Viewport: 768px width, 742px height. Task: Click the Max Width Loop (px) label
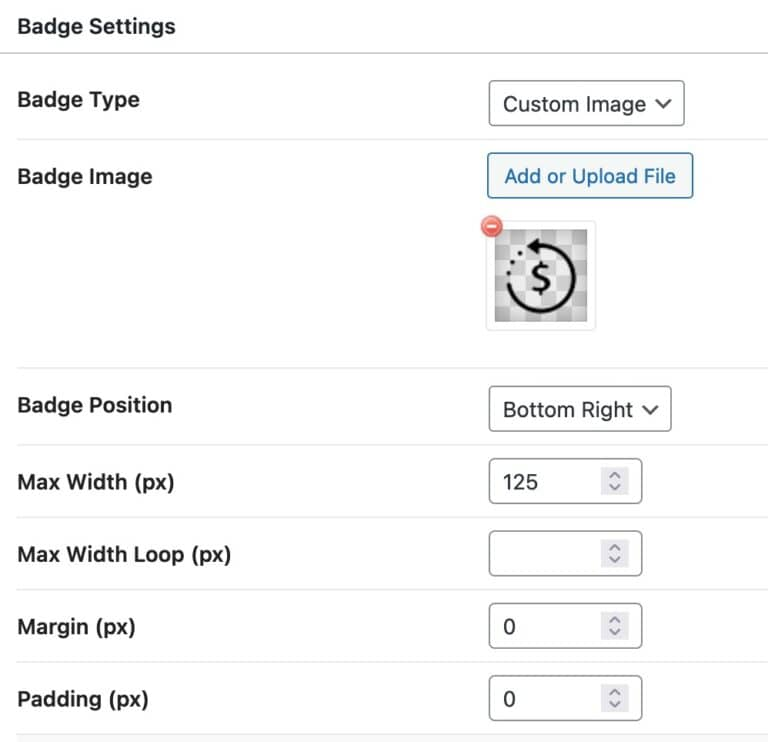tap(124, 553)
